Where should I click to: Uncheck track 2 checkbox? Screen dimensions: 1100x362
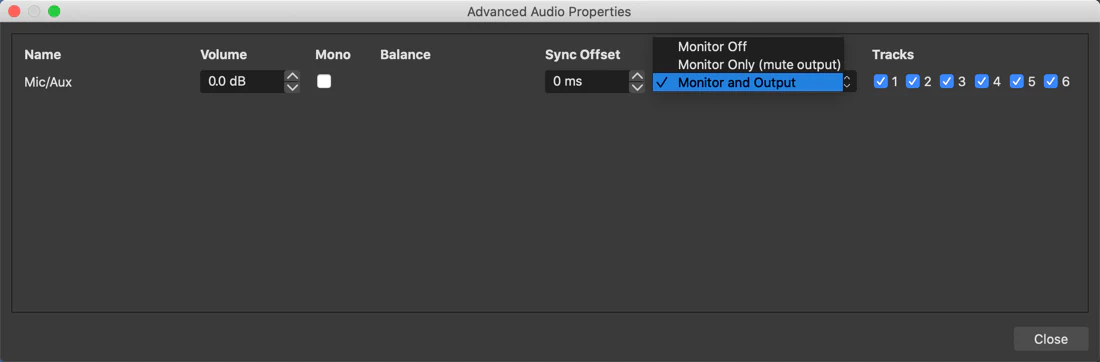tap(913, 81)
